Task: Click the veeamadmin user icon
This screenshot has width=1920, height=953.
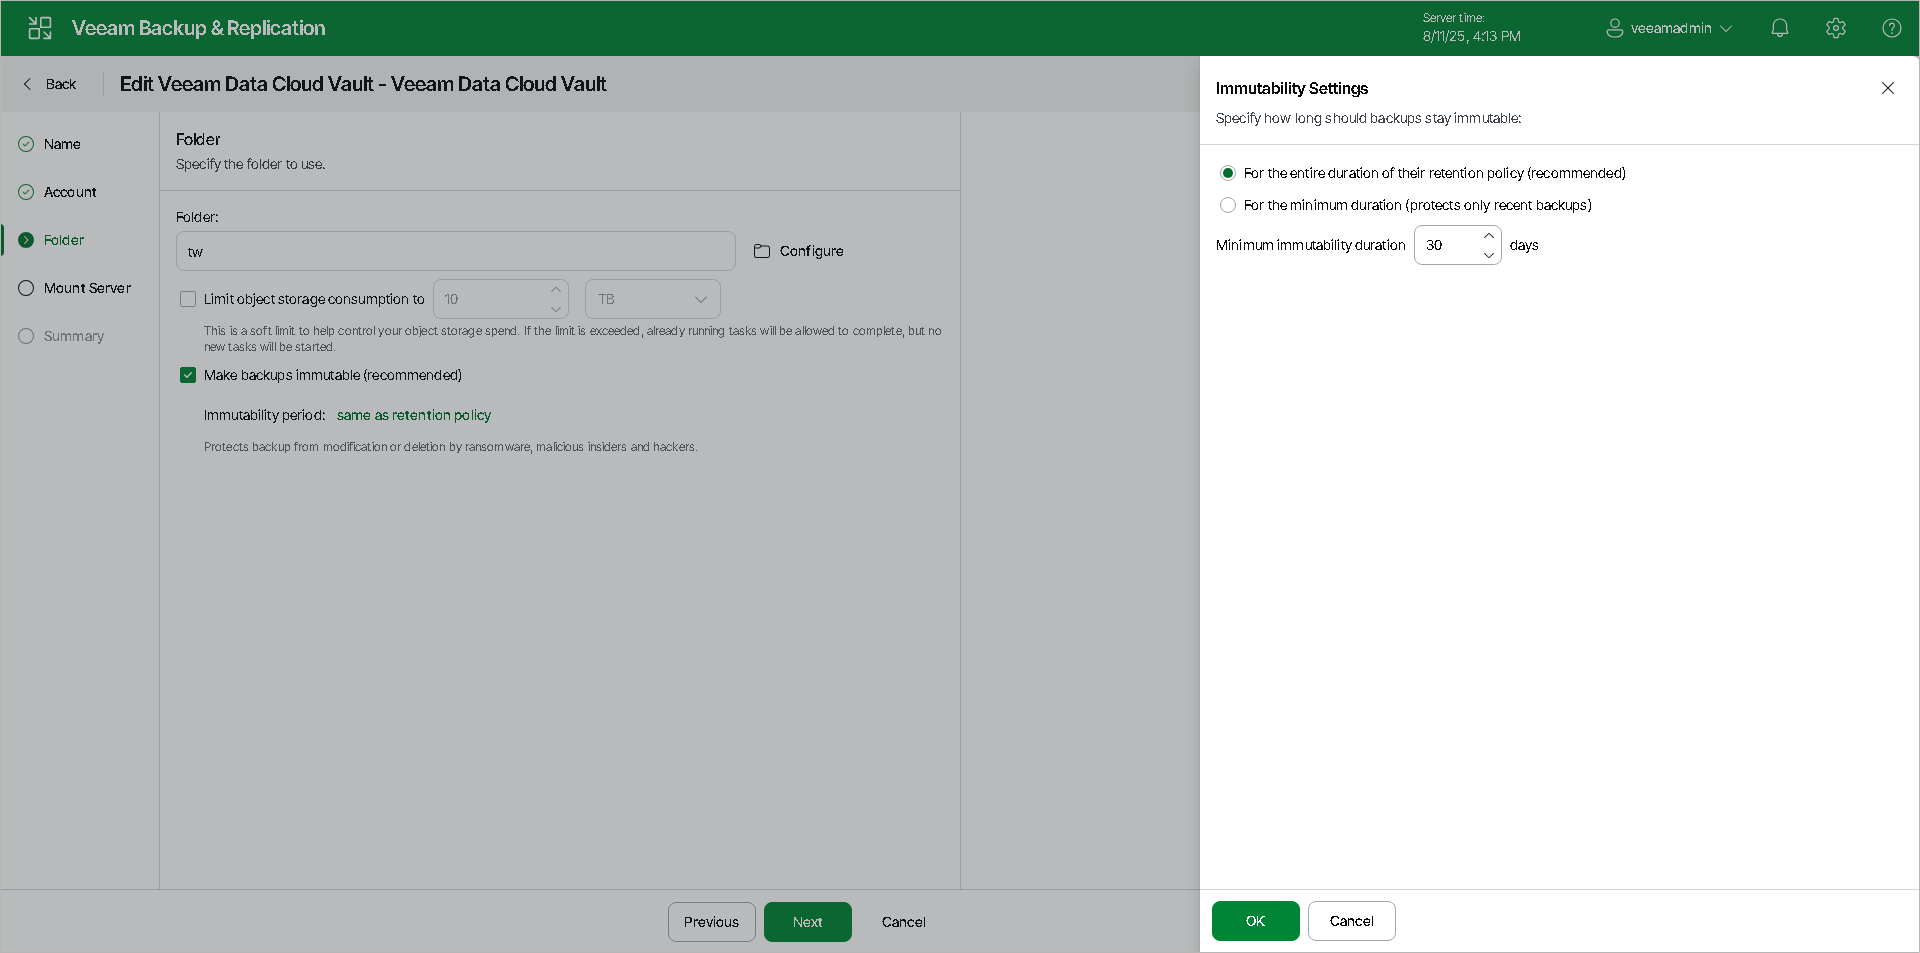Action: pyautogui.click(x=1615, y=28)
